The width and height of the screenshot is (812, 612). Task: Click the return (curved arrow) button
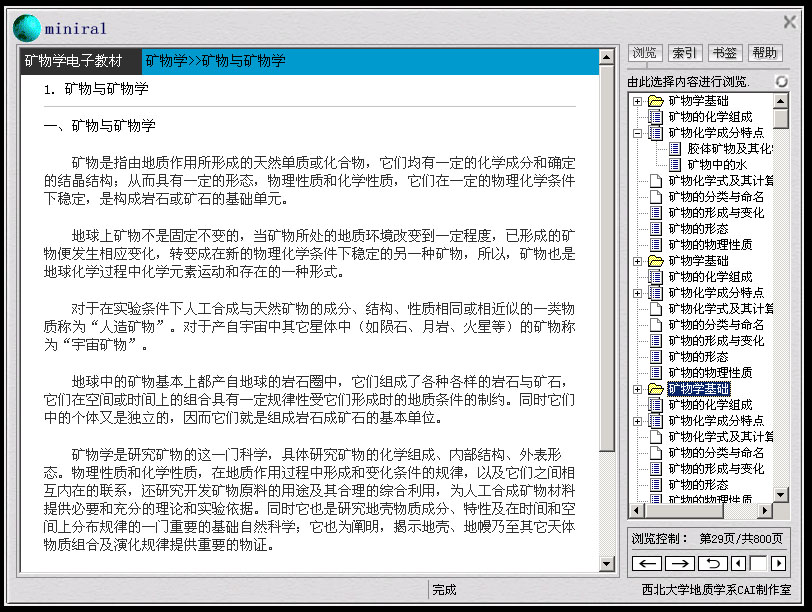point(713,563)
